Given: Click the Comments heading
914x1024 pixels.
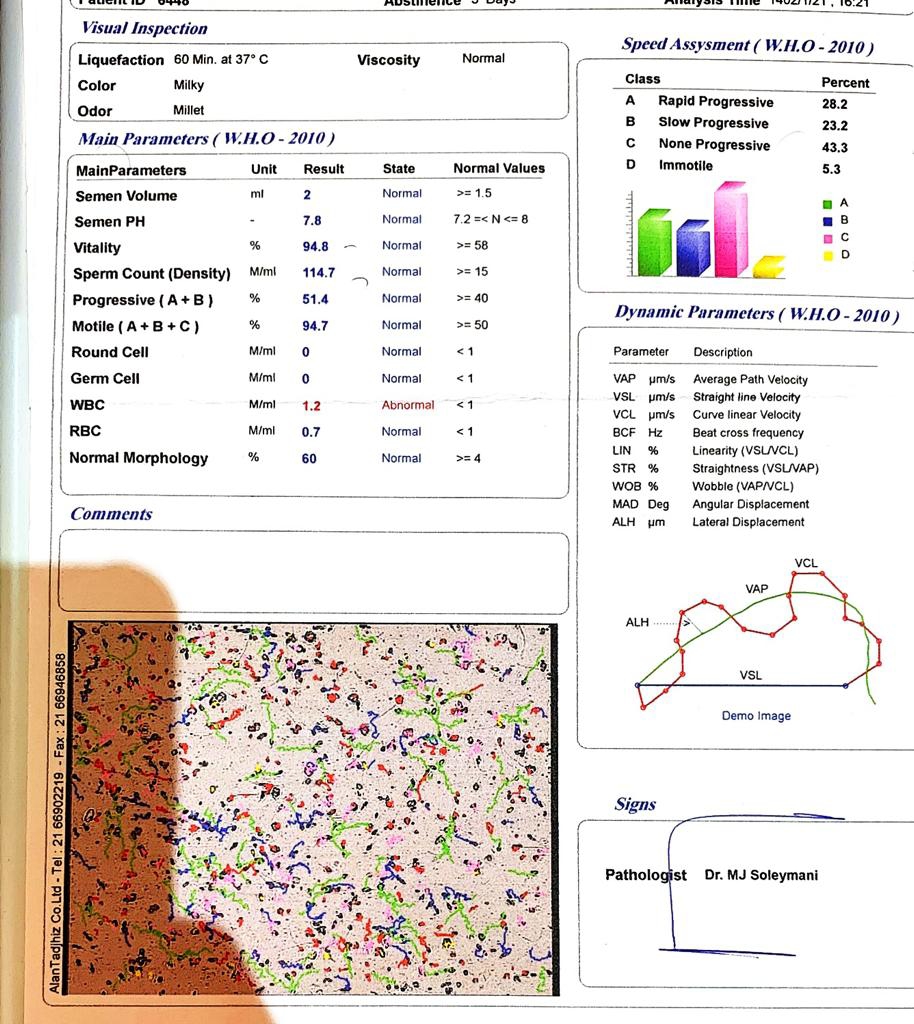Looking at the screenshot, I should (112, 514).
